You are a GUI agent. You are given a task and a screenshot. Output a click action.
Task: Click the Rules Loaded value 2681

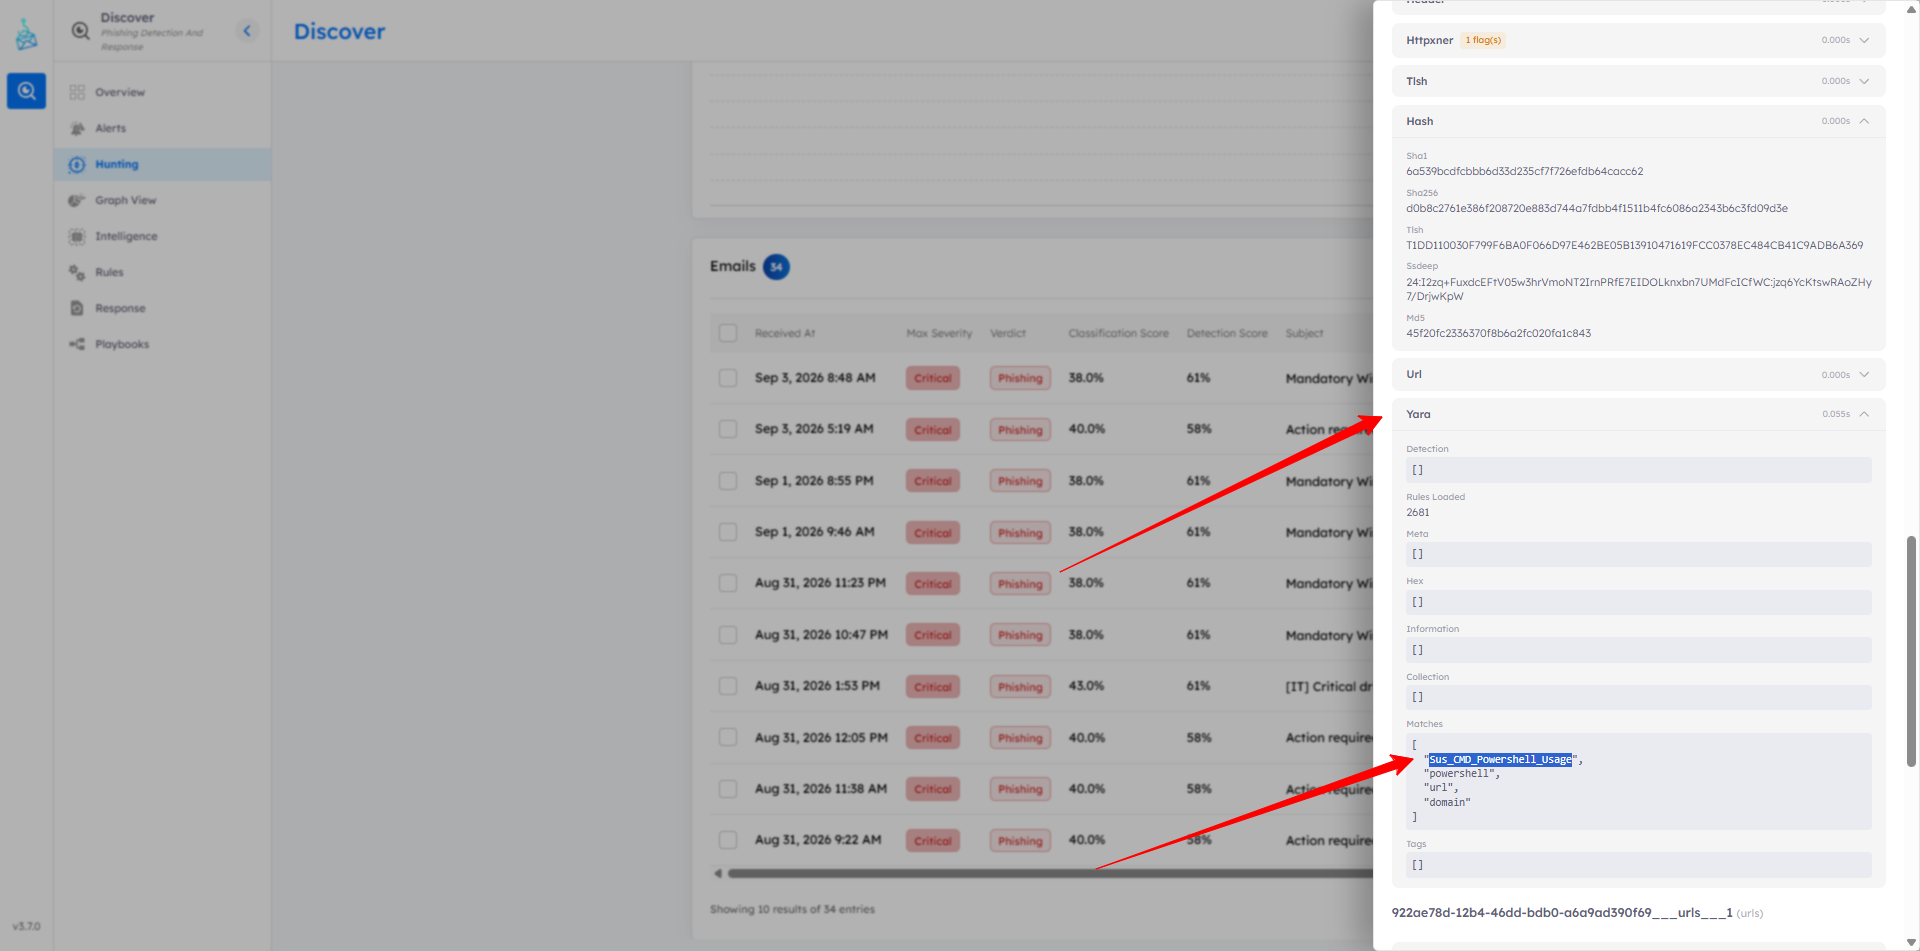1418,512
